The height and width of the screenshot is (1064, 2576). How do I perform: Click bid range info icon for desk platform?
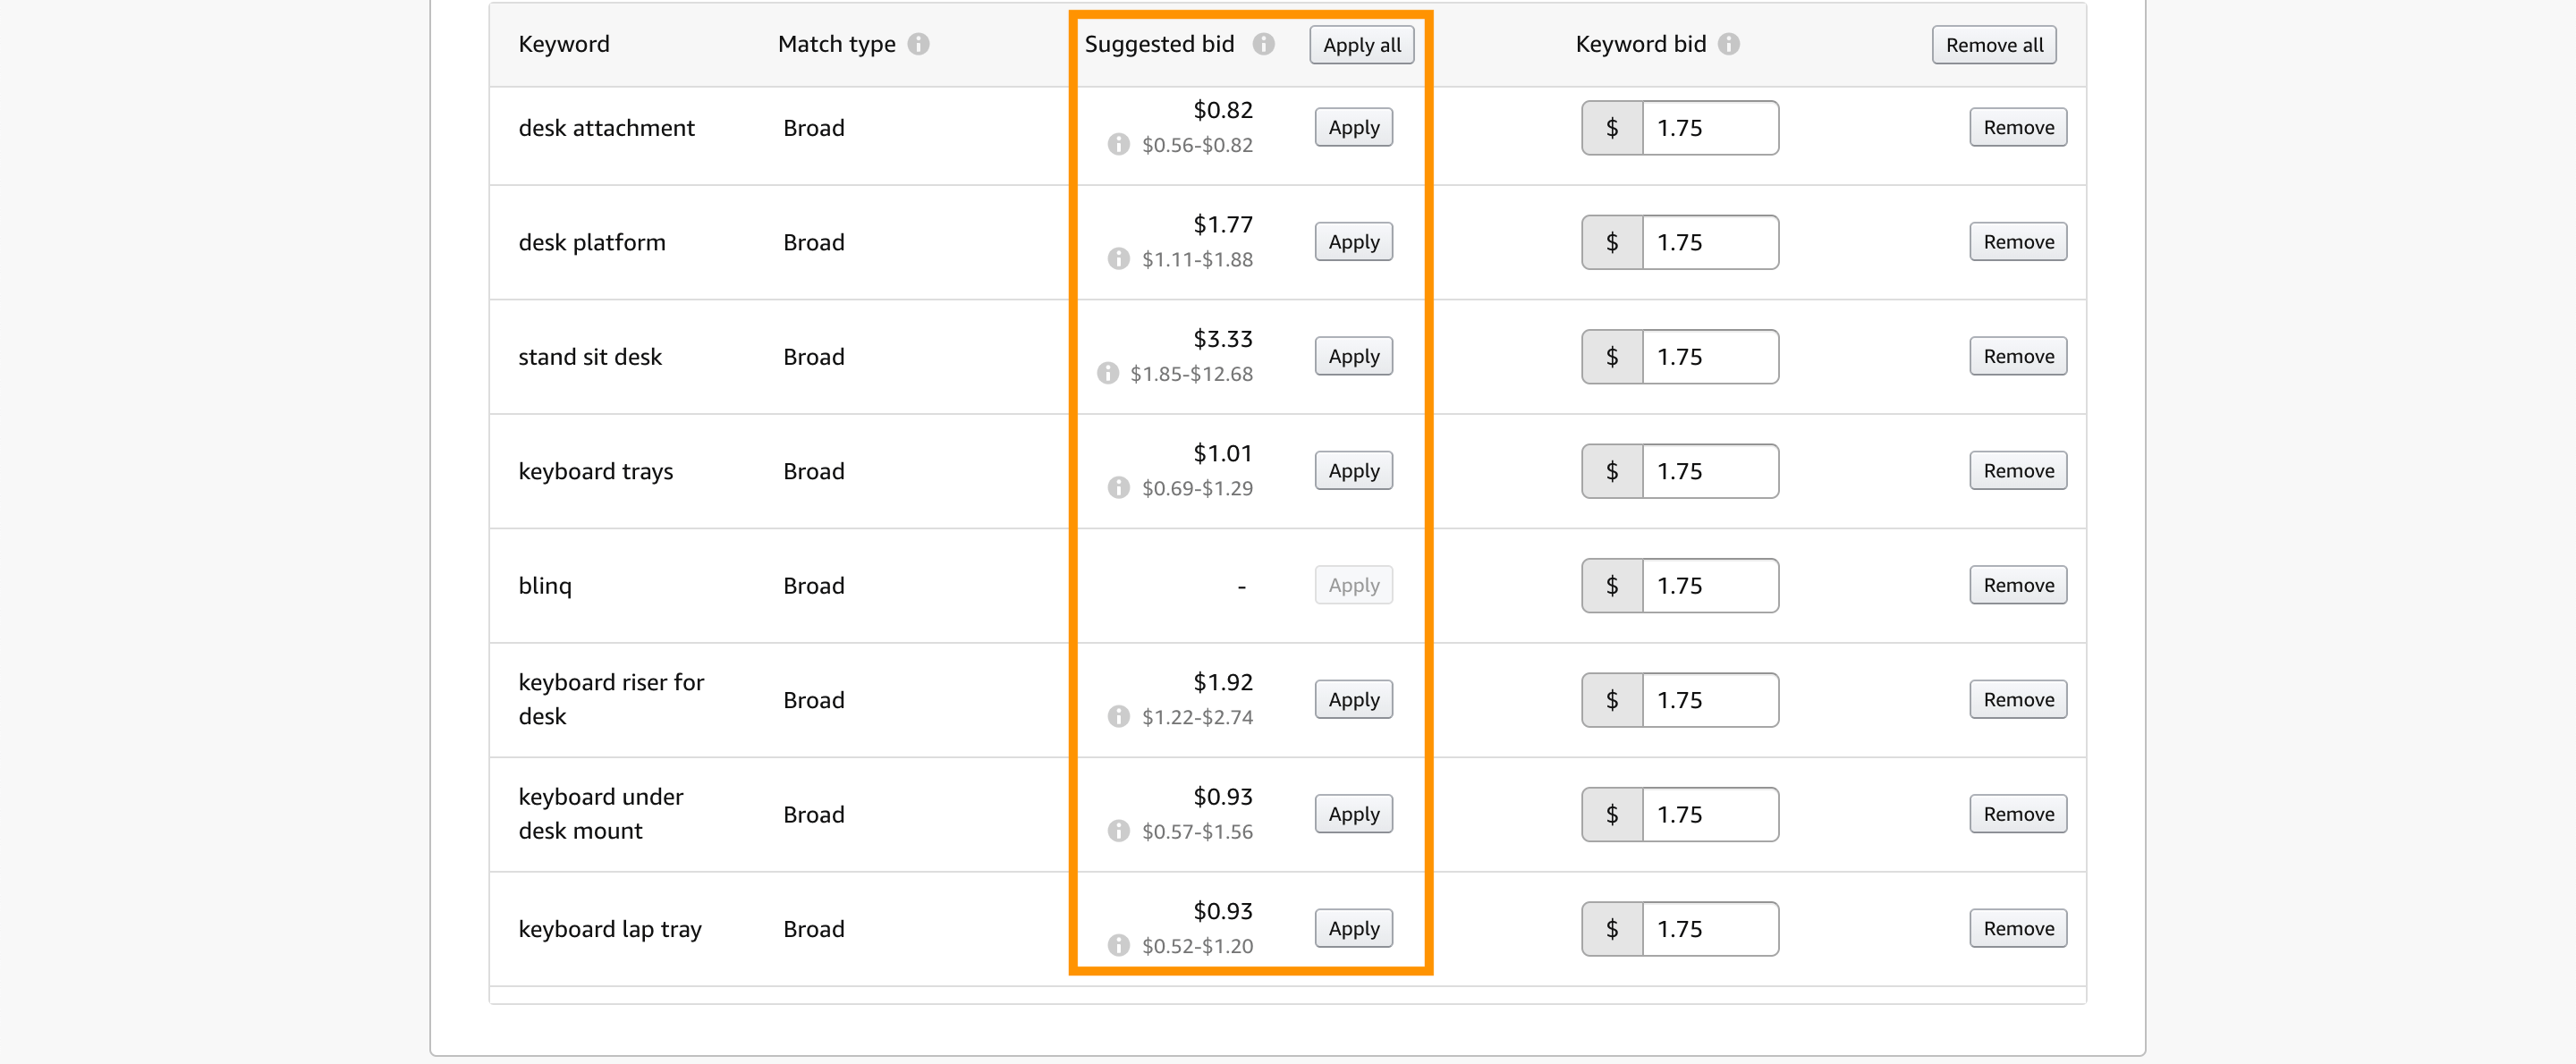[1118, 259]
